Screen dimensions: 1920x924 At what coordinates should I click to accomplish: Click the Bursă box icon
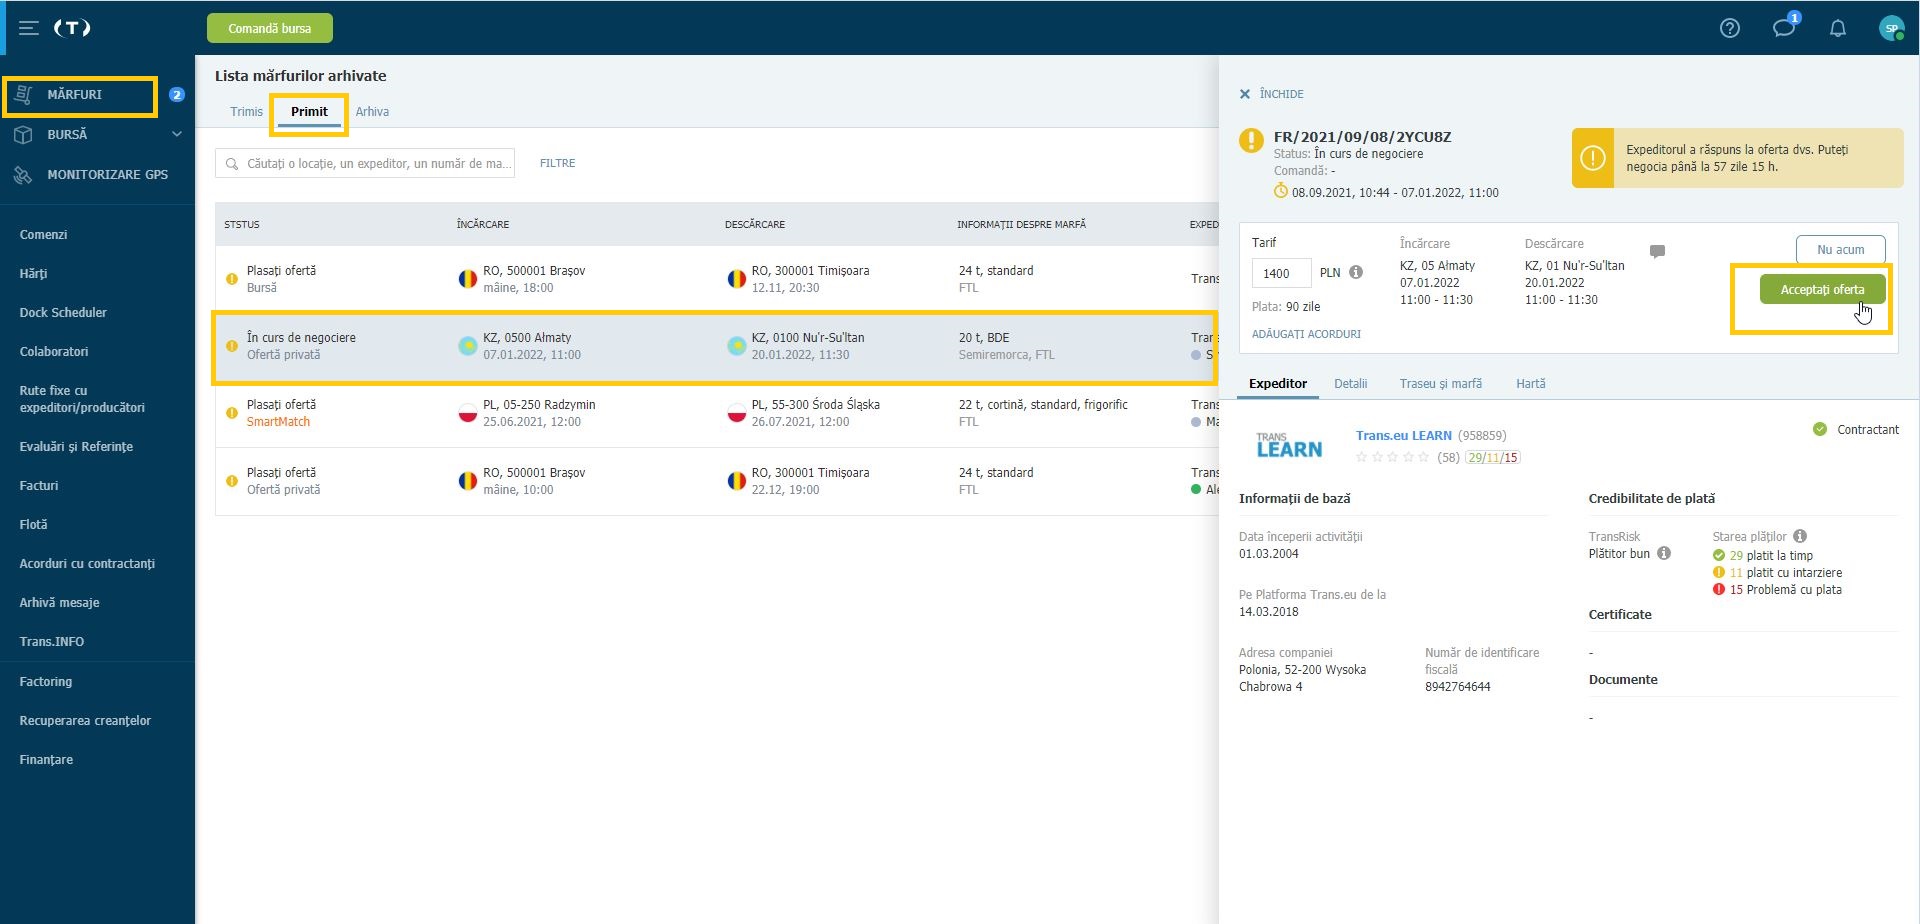[x=23, y=134]
